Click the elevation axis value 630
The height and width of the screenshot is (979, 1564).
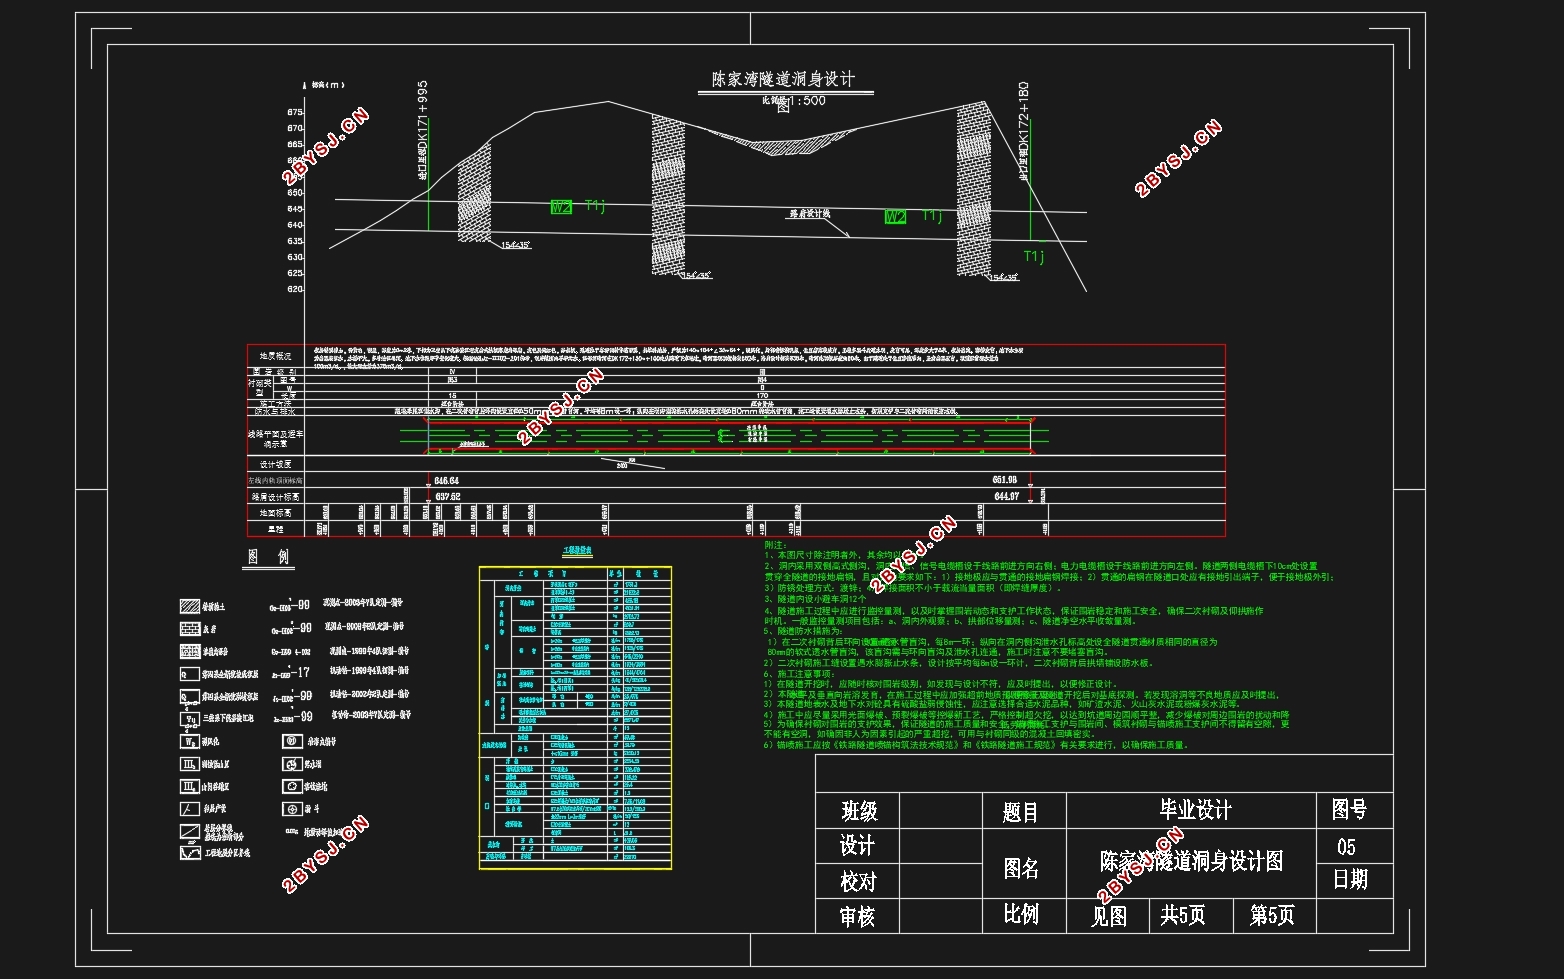(x=295, y=257)
